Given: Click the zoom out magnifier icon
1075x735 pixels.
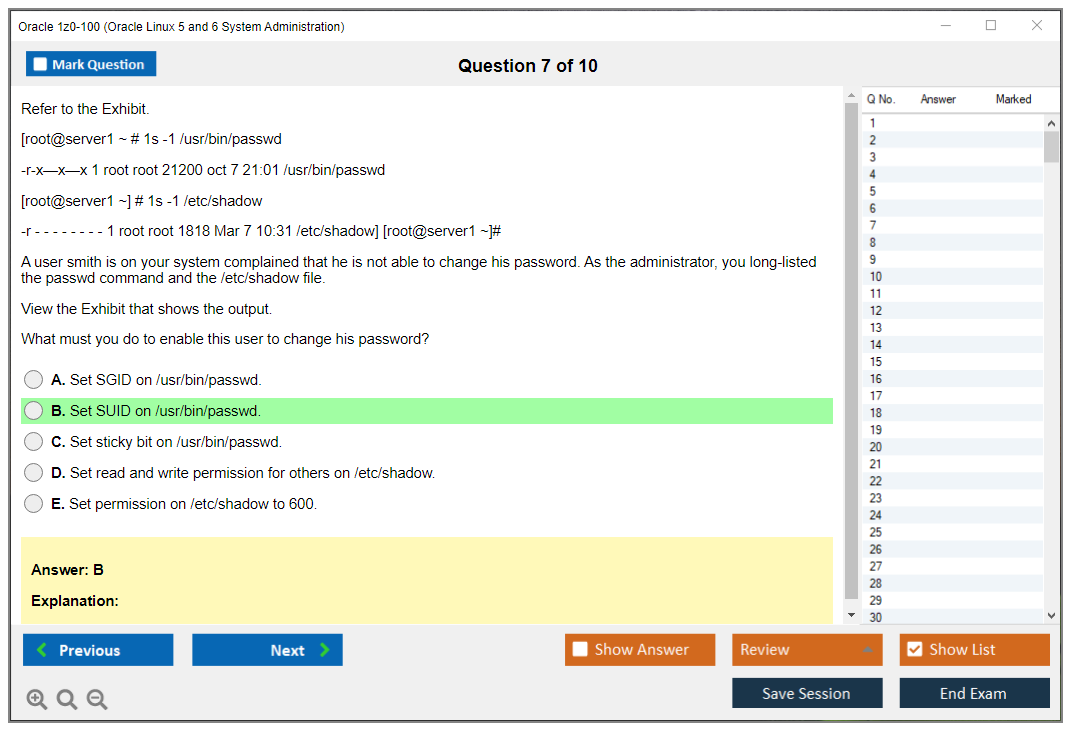Looking at the screenshot, I should tap(97, 700).
